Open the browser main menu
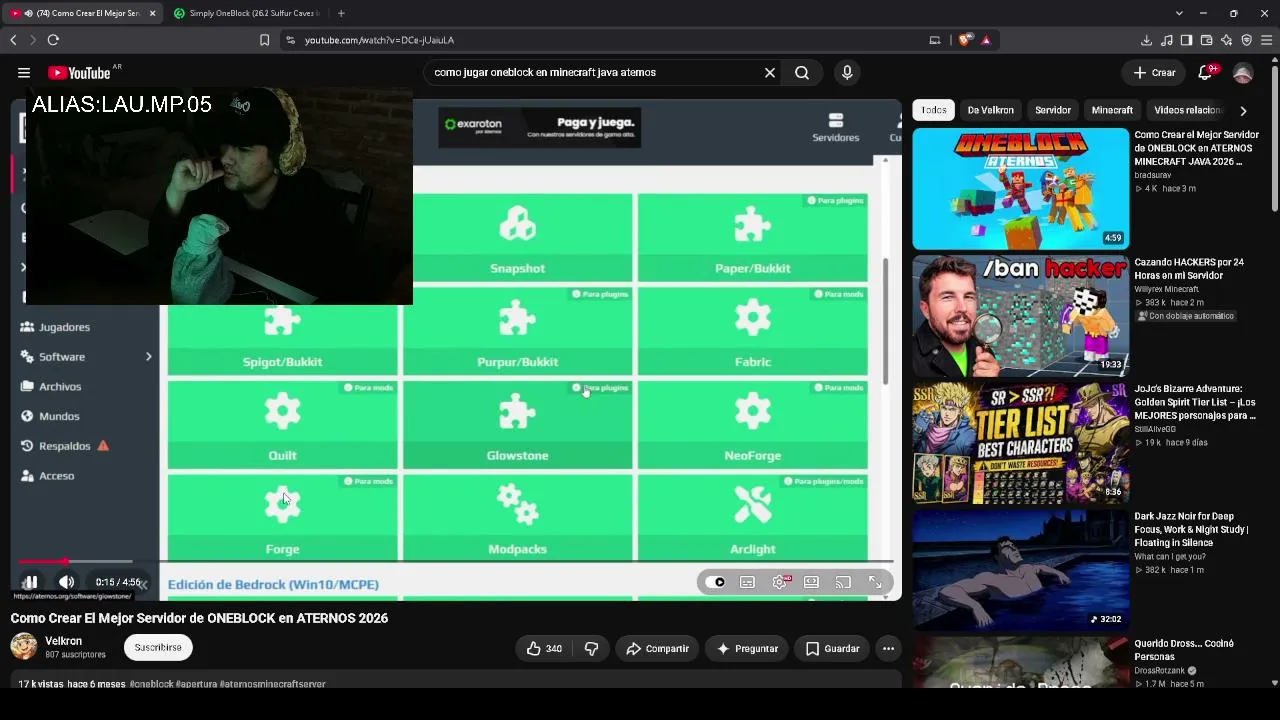This screenshot has height=720, width=1280. 1266,40
